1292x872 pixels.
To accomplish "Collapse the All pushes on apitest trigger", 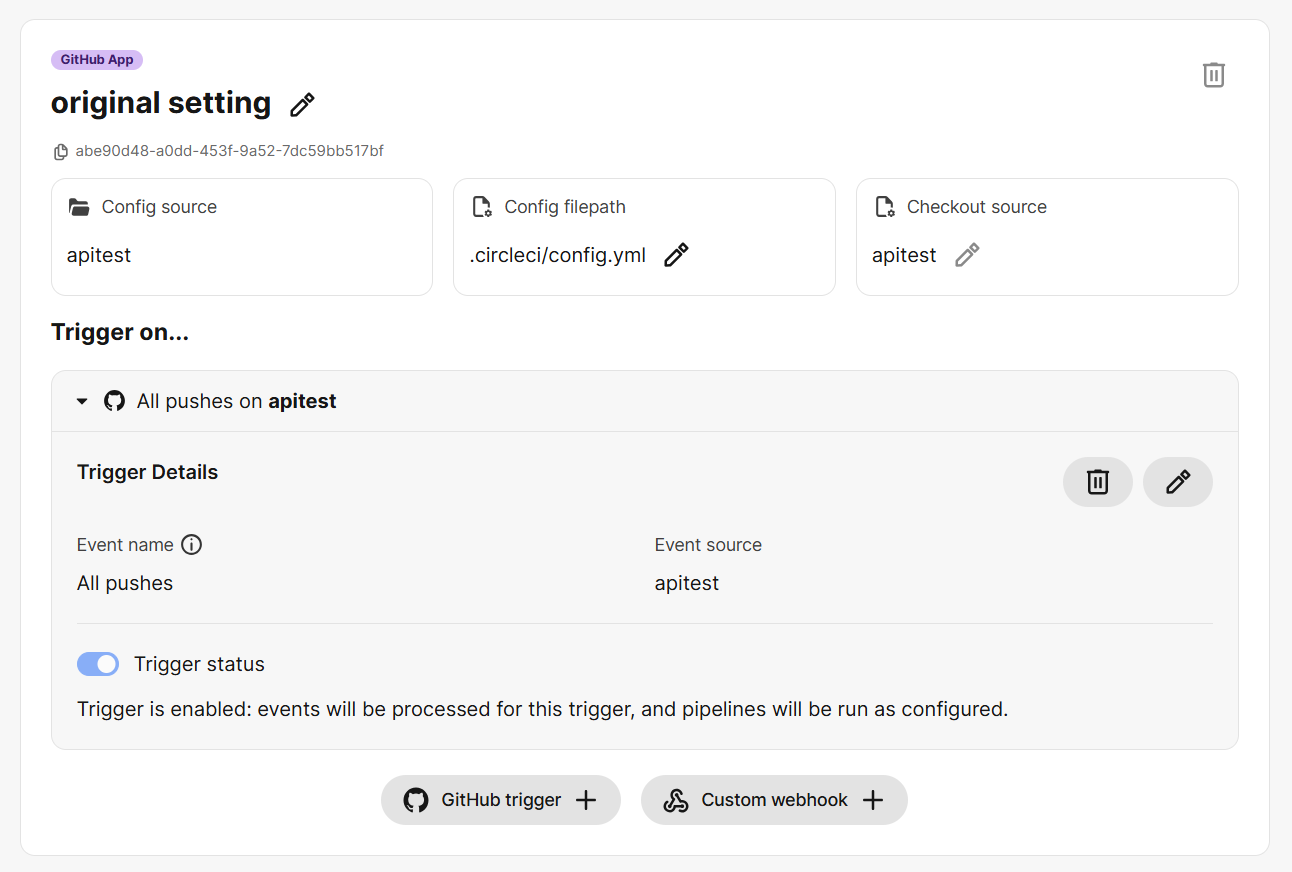I will pos(83,401).
